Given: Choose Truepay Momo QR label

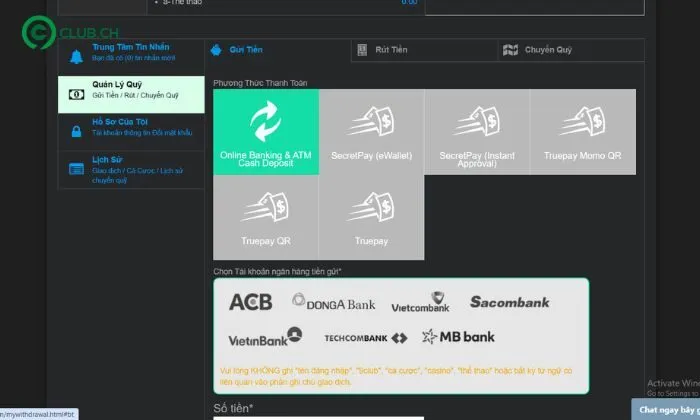Looking at the screenshot, I should (583, 156).
